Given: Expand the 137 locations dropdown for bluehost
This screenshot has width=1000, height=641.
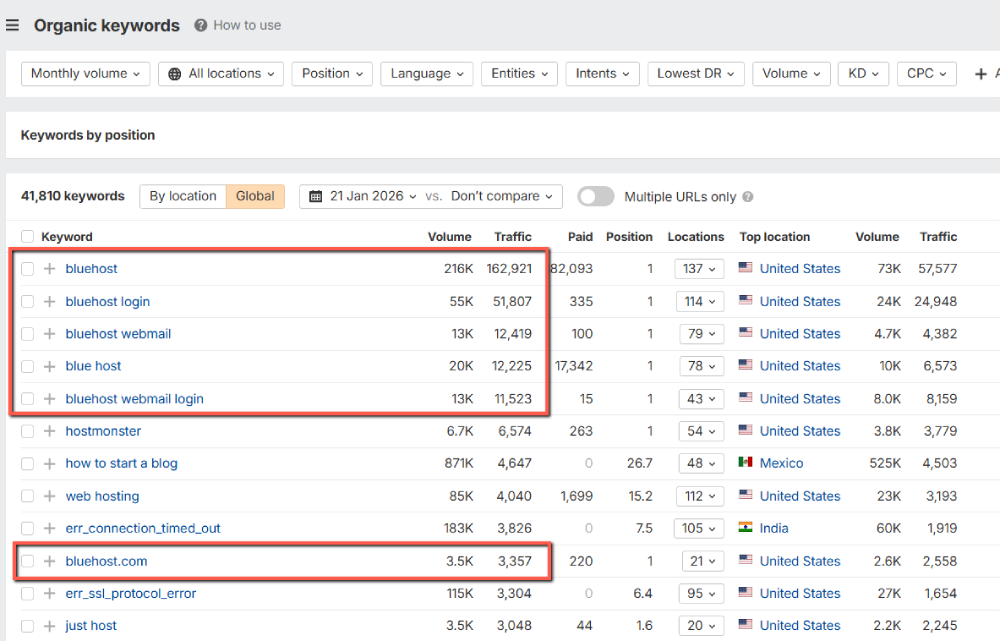Looking at the screenshot, I should click(698, 268).
